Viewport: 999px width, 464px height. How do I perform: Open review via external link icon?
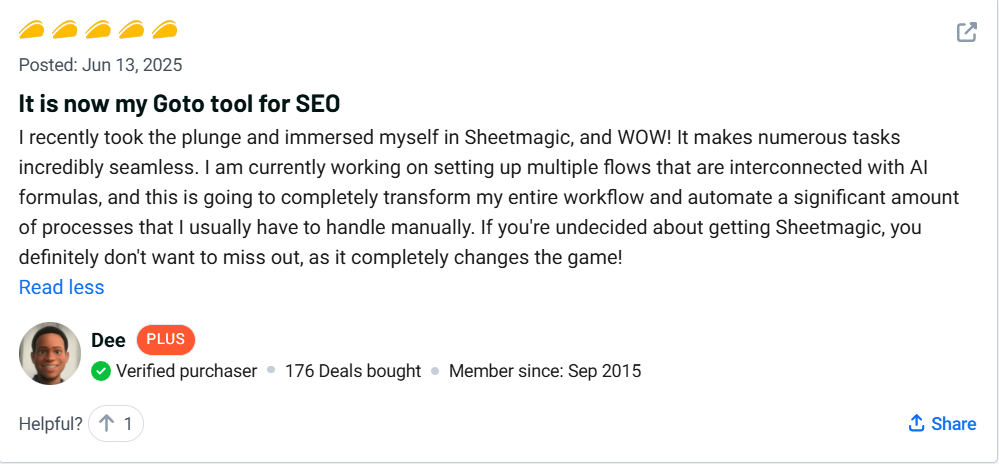[x=966, y=32]
